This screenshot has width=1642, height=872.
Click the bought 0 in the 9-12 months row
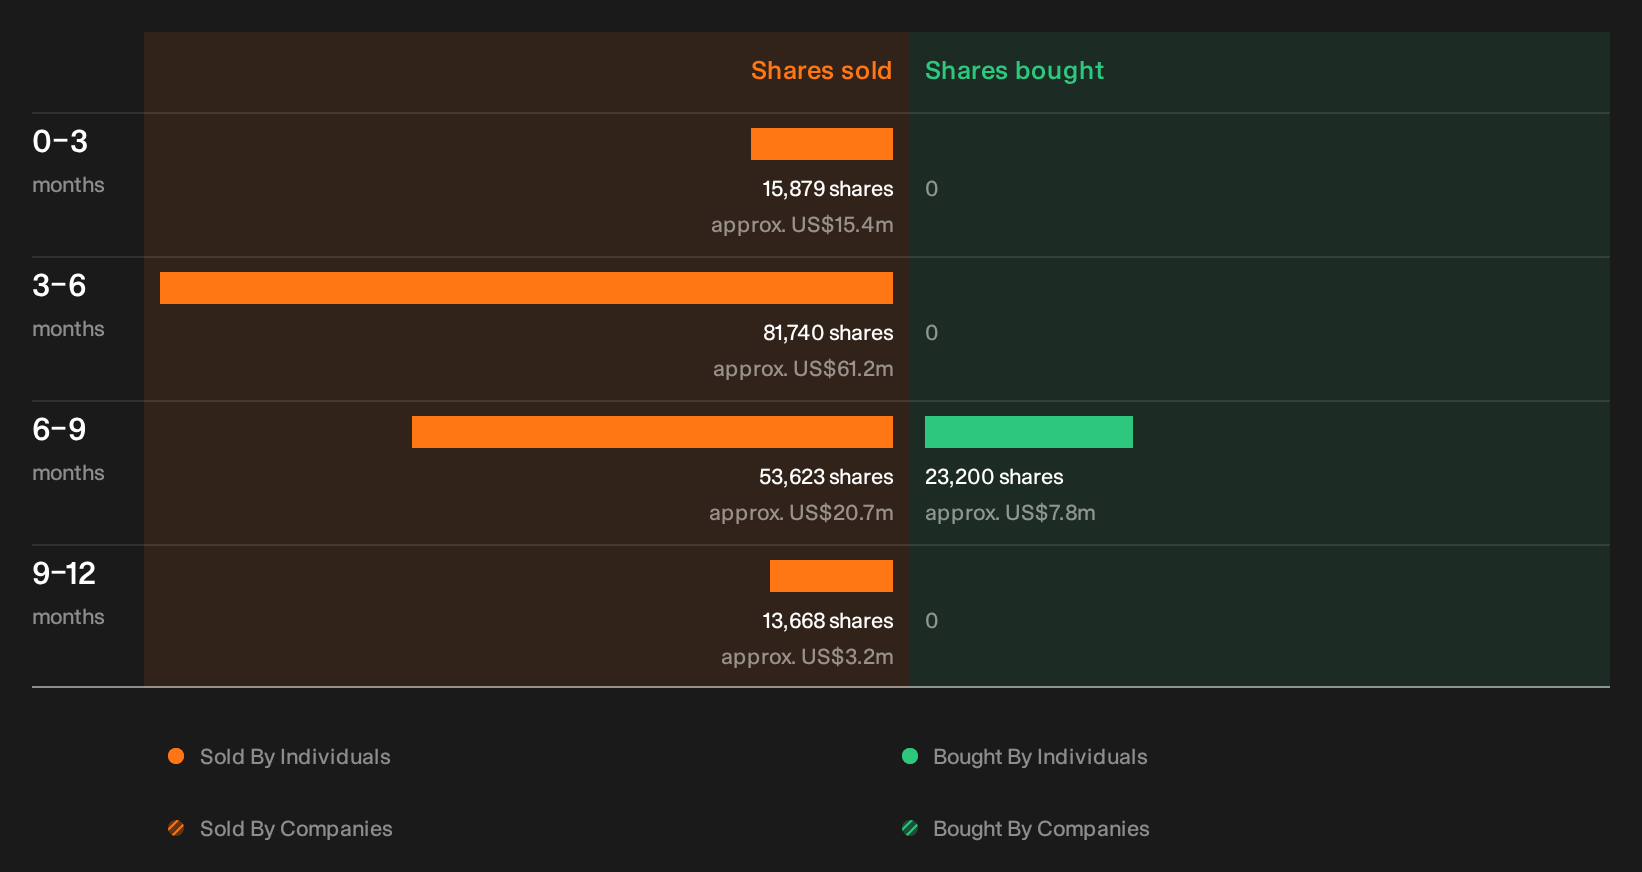931,621
